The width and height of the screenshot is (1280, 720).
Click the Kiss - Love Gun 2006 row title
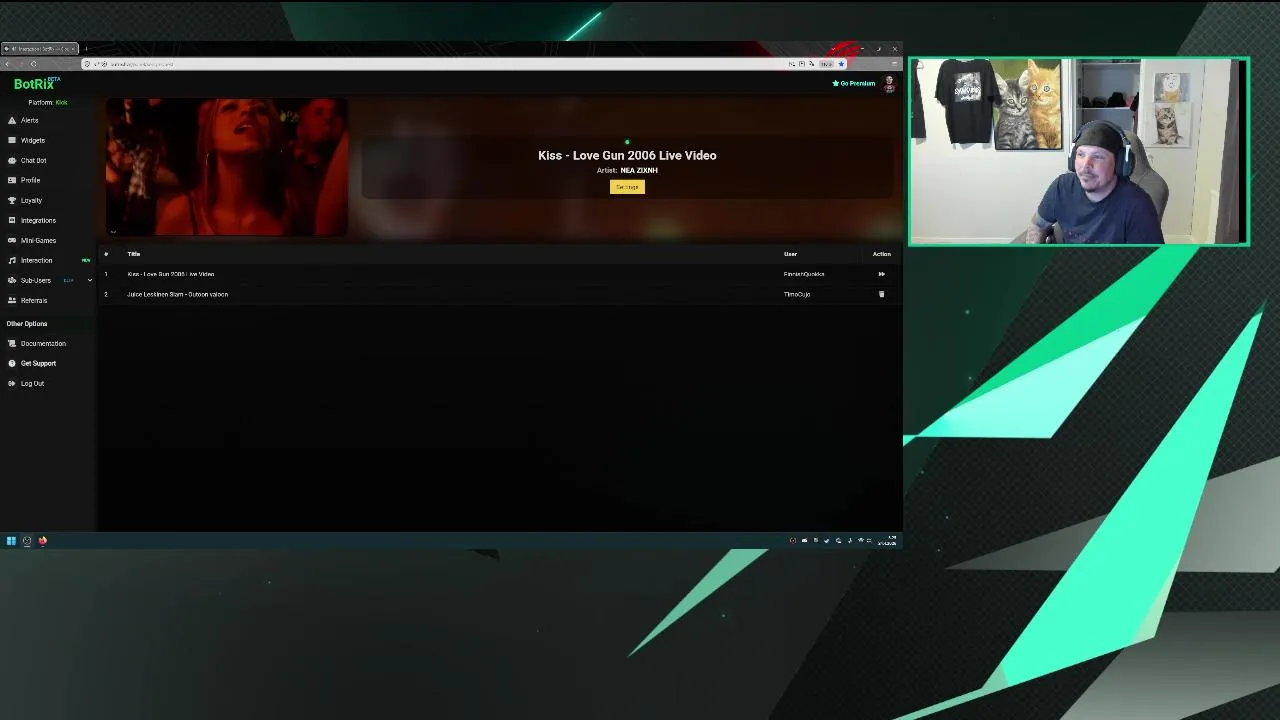tap(170, 274)
